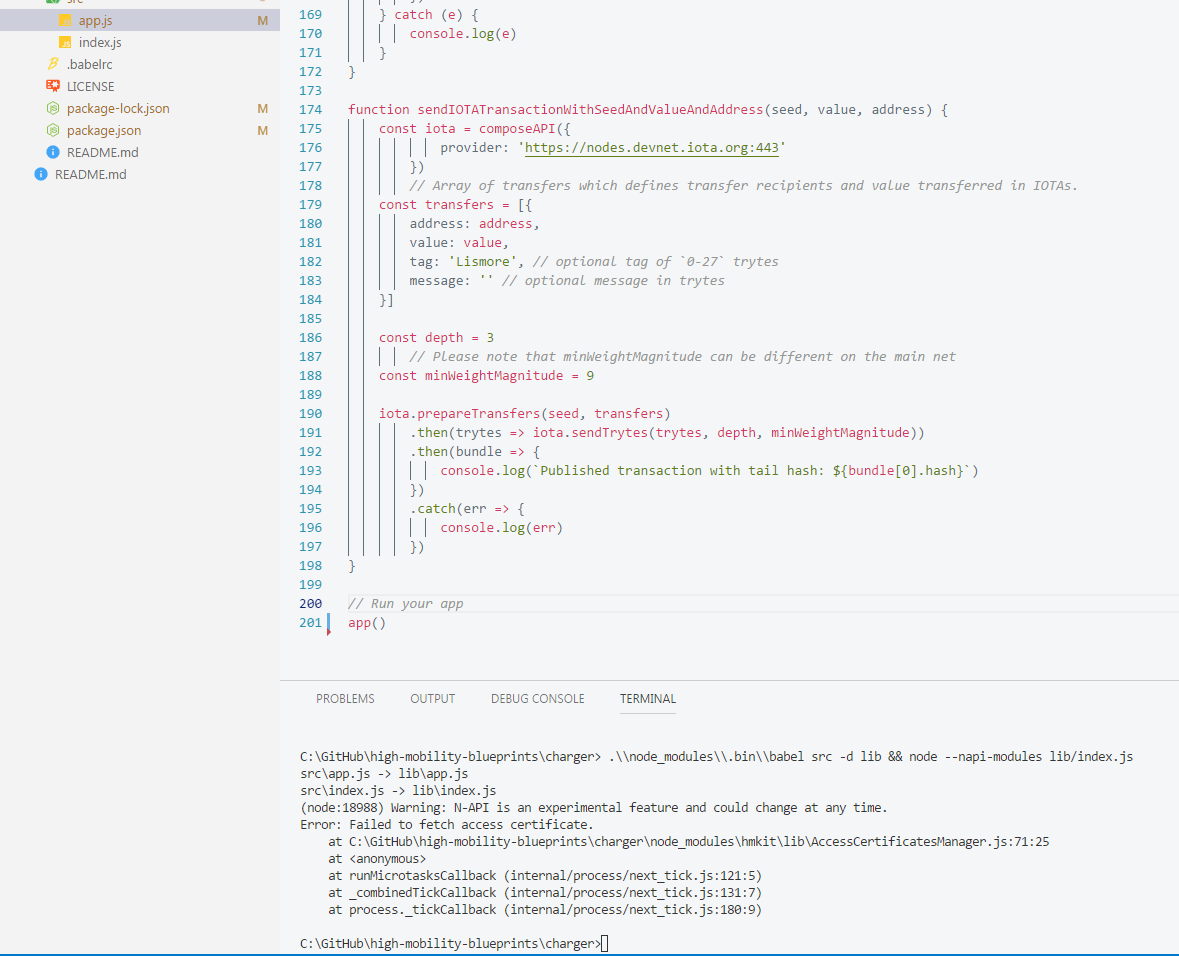Image resolution: width=1179 pixels, height=956 pixels.
Task: Click the app.js JavaScript file icon
Action: point(66,20)
